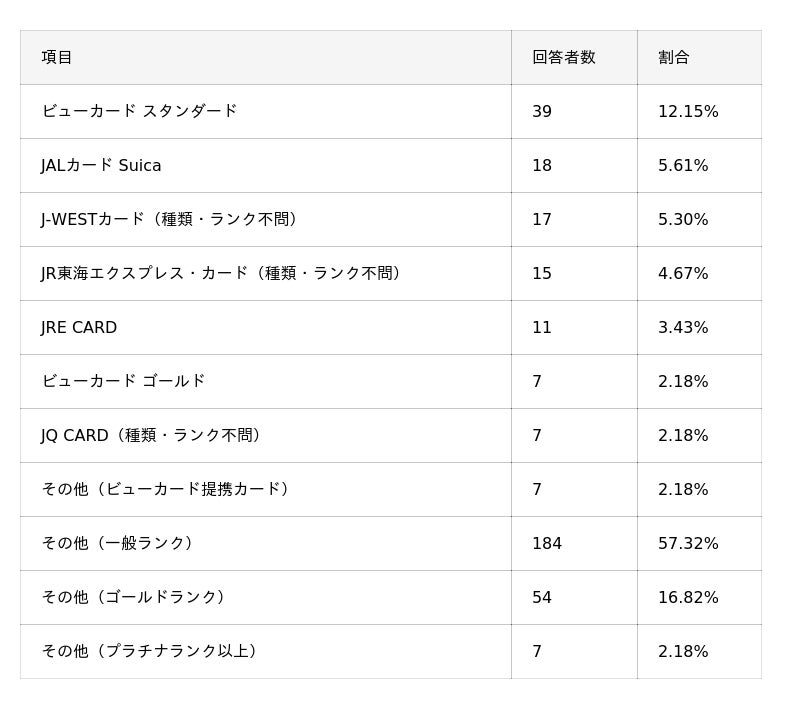The image size is (800, 709).
Task: Click the 16.82% percentage cell
Action: [x=688, y=597]
